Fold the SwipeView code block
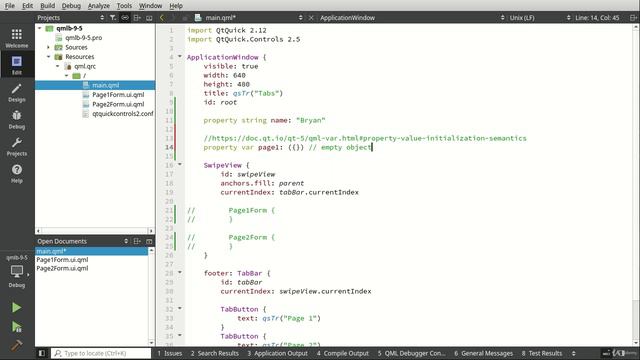This screenshot has height=360, width=640. point(180,164)
